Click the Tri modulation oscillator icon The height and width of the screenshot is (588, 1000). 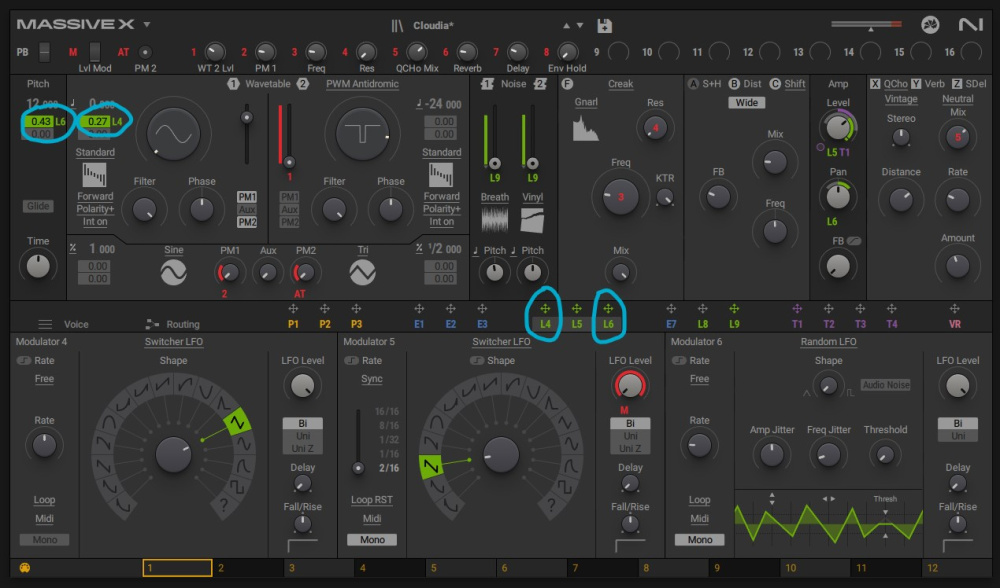click(362, 273)
